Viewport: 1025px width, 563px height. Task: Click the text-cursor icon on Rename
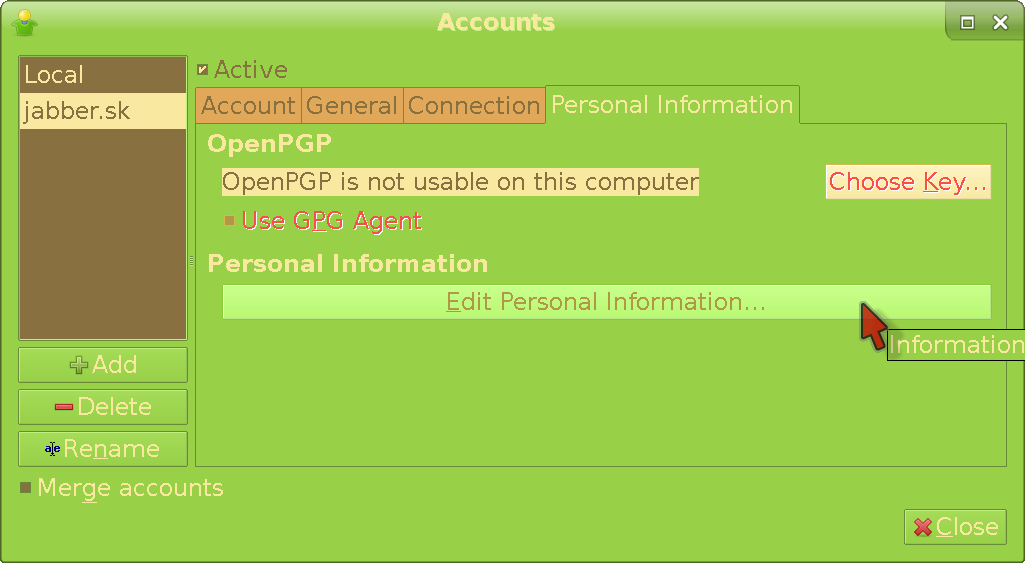pos(53,449)
